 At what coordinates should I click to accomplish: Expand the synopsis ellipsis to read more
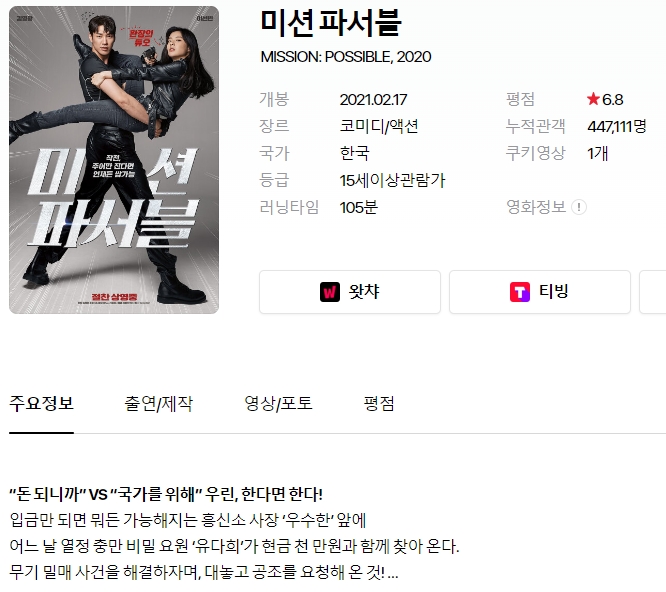point(393,575)
